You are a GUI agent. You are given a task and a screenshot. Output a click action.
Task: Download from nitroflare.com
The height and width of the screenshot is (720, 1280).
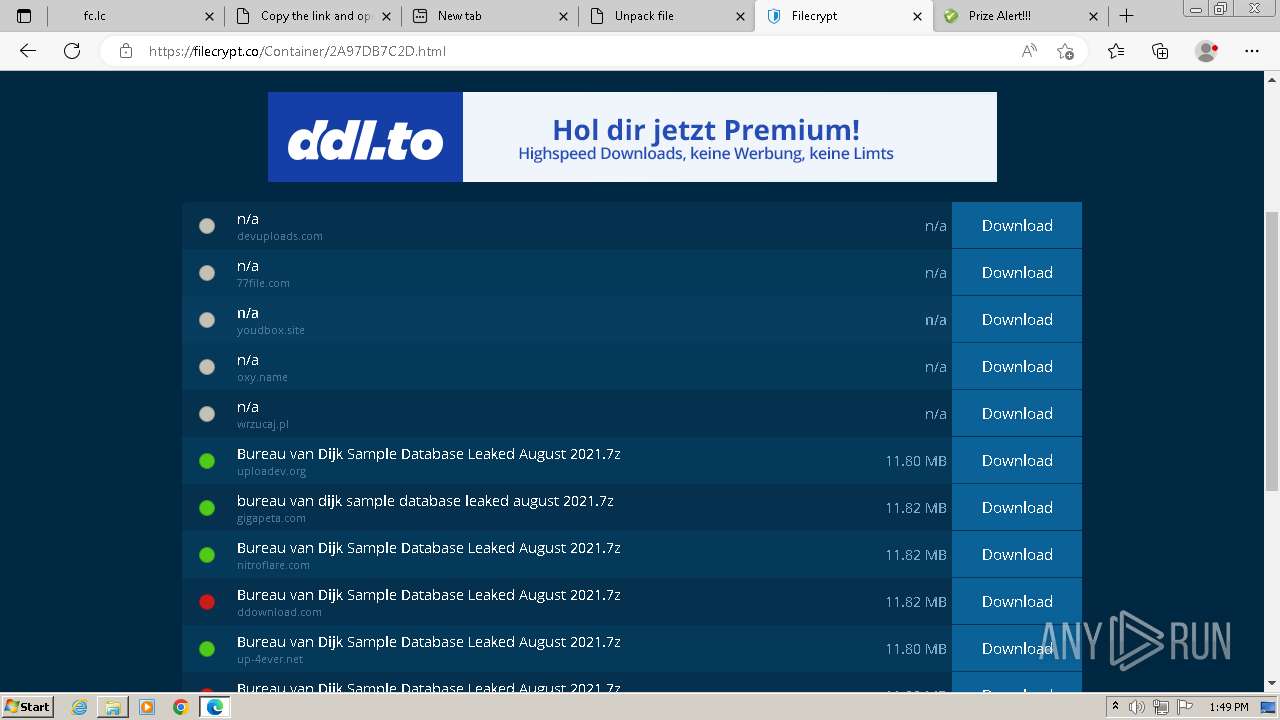click(1017, 554)
